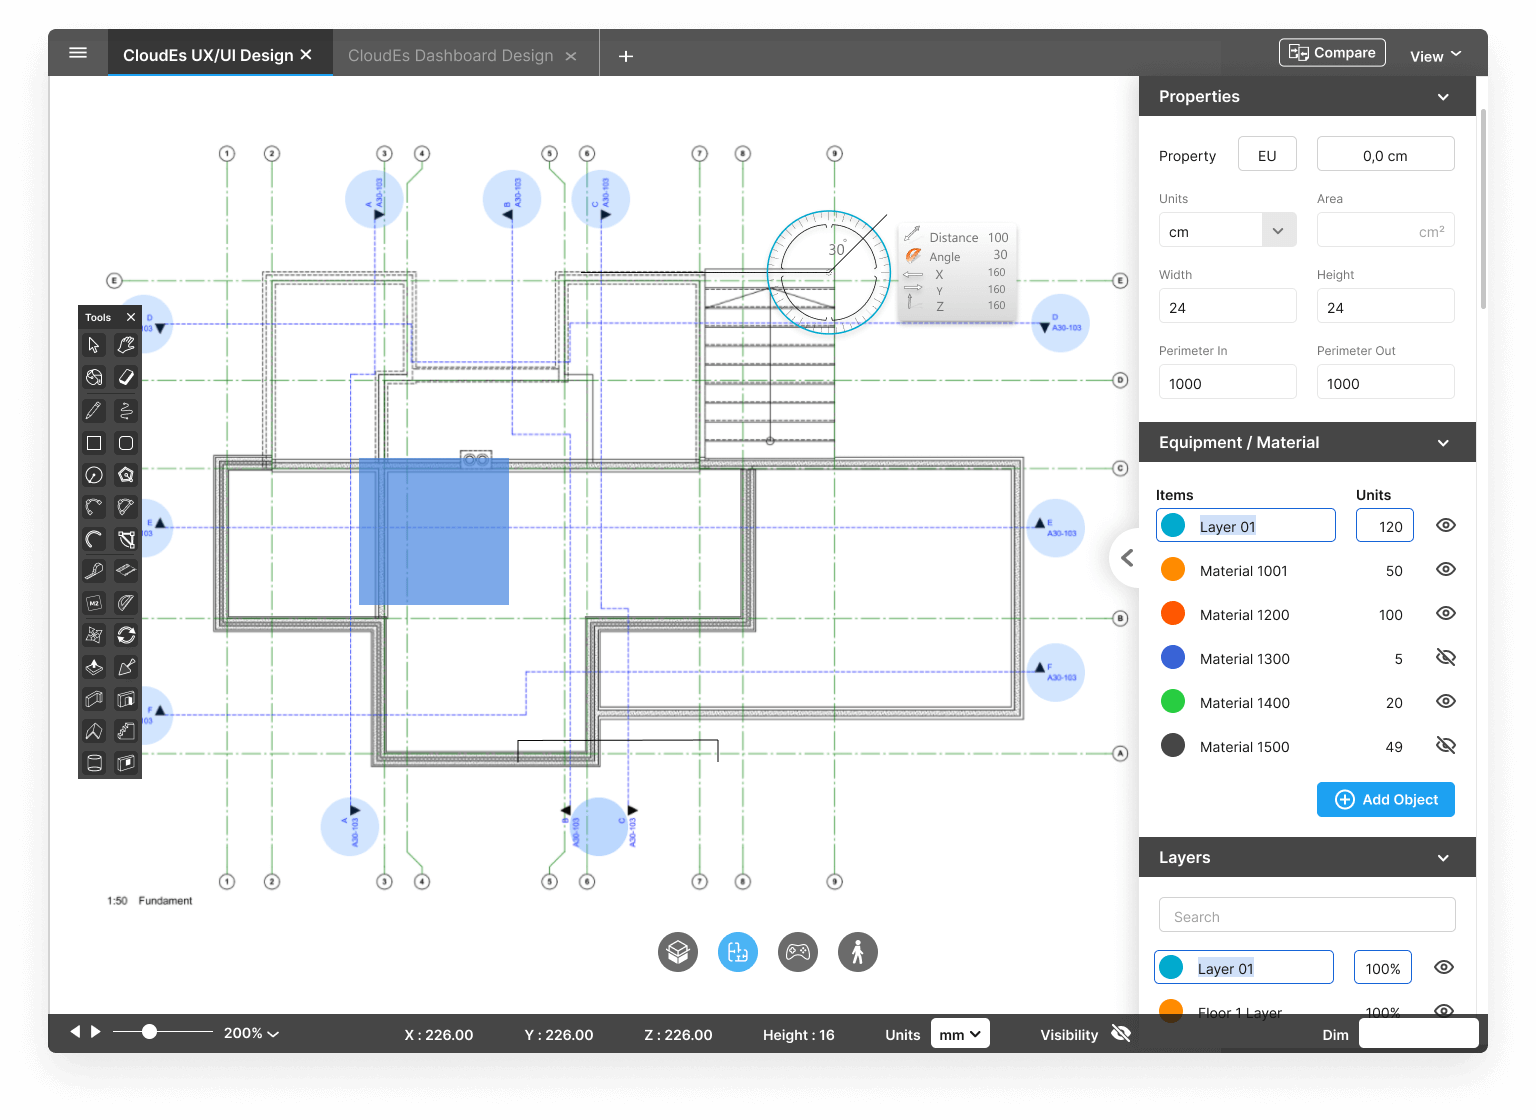Show the hidden Material 1300
This screenshot has width=1536, height=1120.
pos(1445,658)
